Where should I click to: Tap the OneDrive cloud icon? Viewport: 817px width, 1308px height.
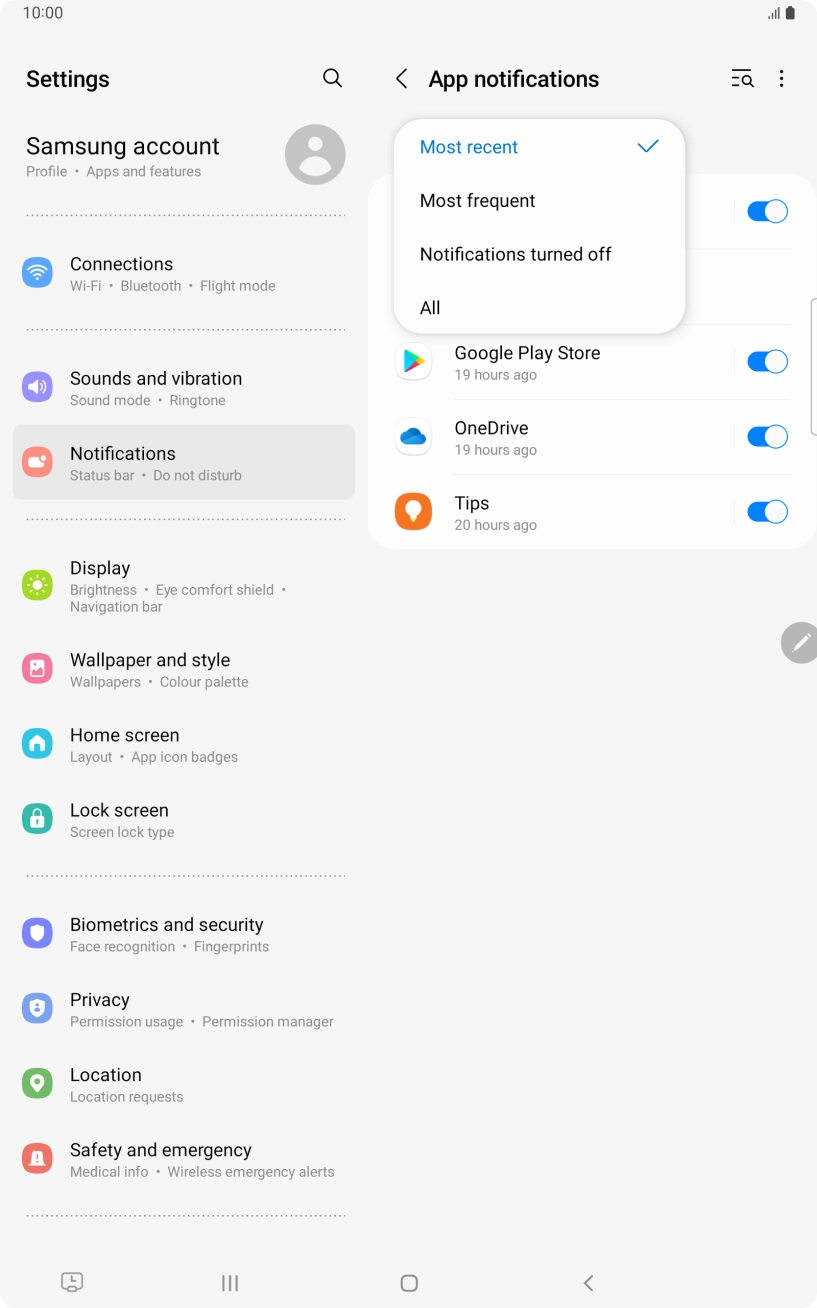413,437
